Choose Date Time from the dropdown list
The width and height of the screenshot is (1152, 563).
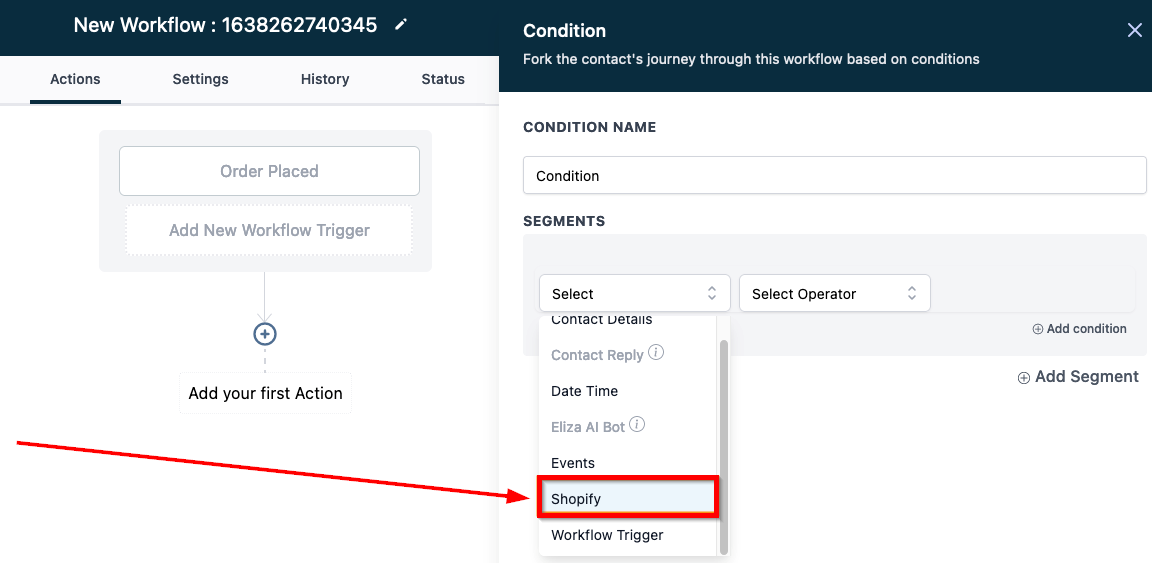tap(585, 391)
